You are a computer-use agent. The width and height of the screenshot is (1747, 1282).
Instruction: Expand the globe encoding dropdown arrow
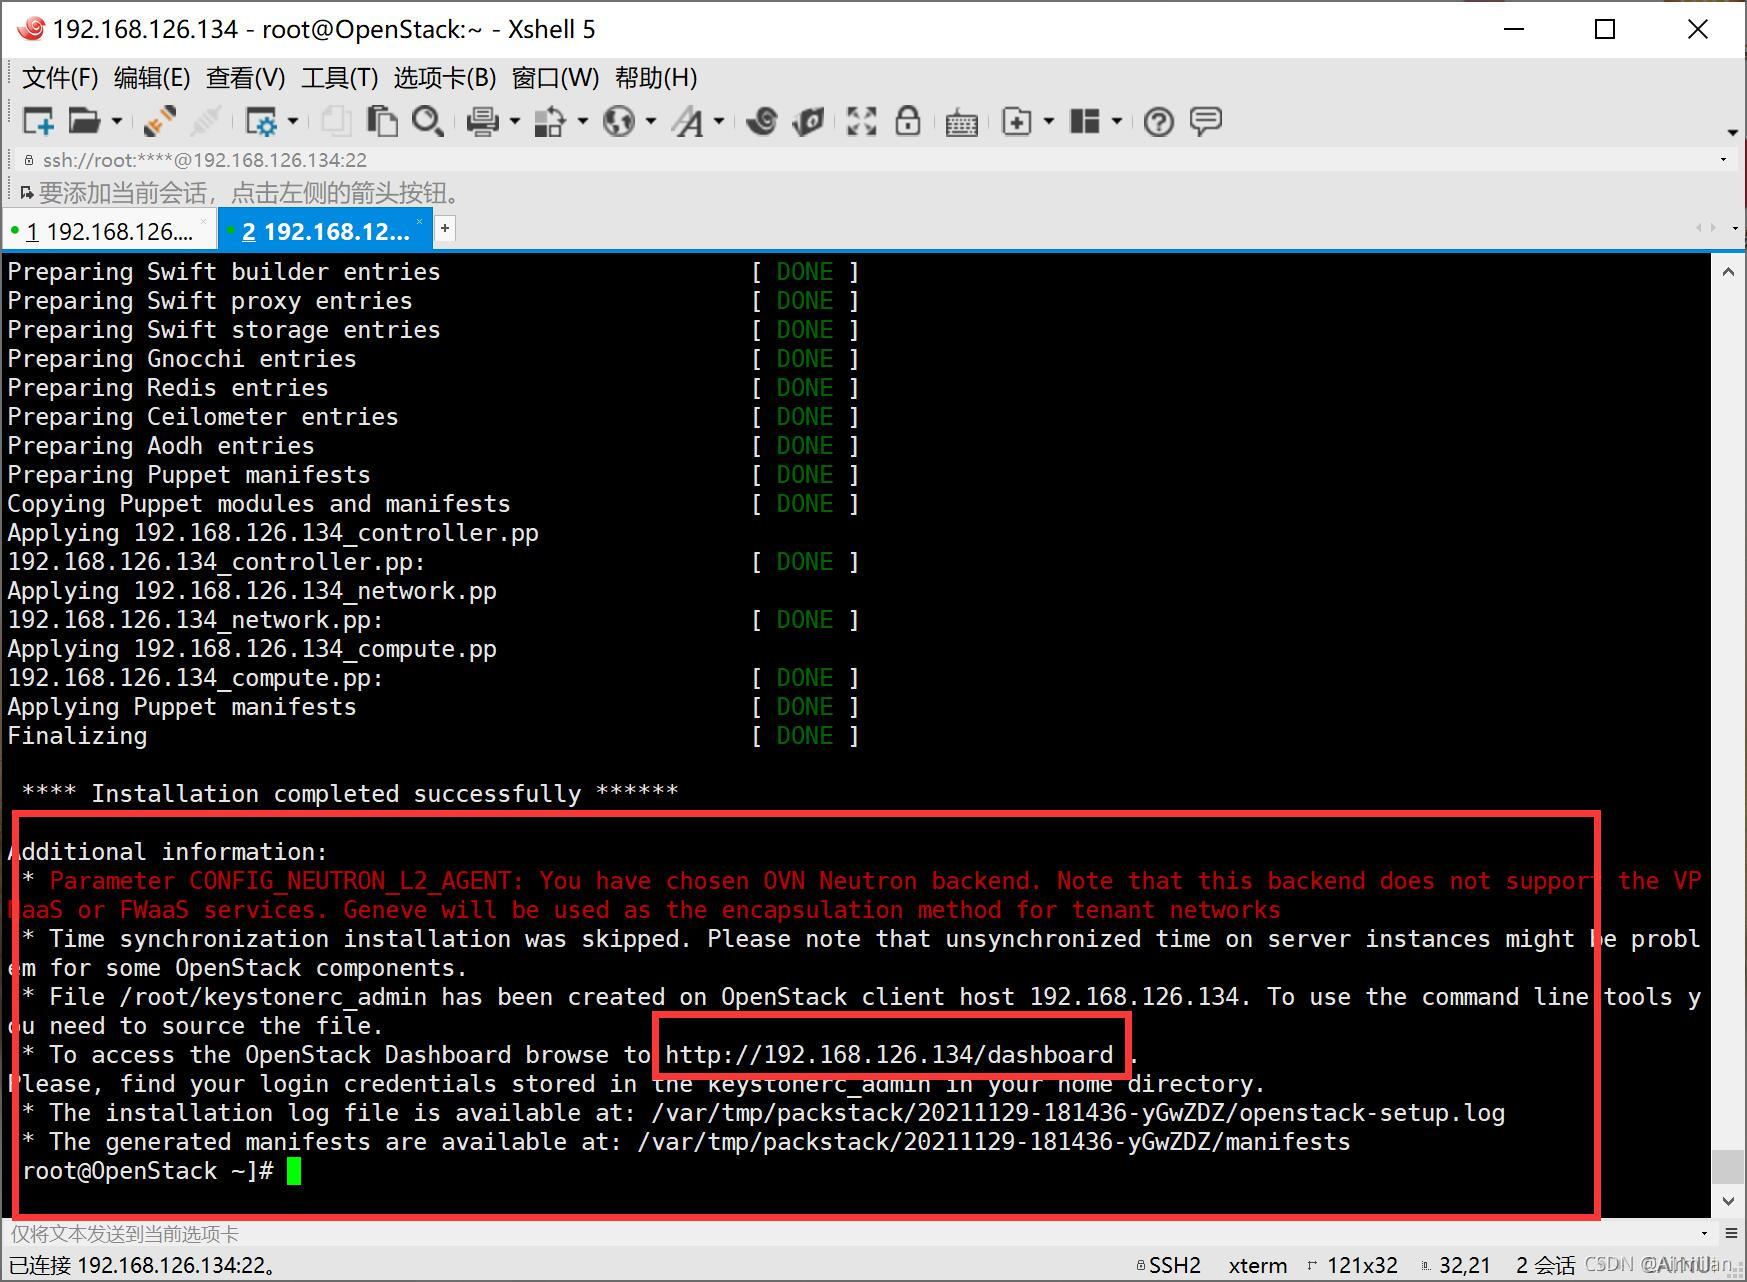point(651,121)
